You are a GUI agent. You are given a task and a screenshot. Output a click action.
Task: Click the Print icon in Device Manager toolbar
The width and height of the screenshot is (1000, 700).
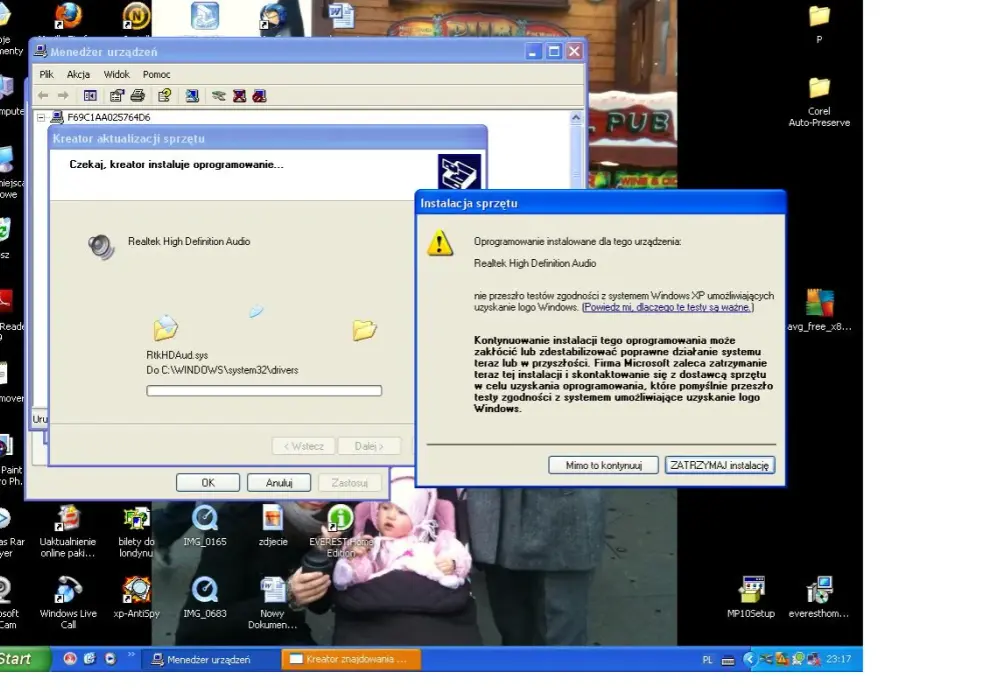pyautogui.click(x=138, y=96)
